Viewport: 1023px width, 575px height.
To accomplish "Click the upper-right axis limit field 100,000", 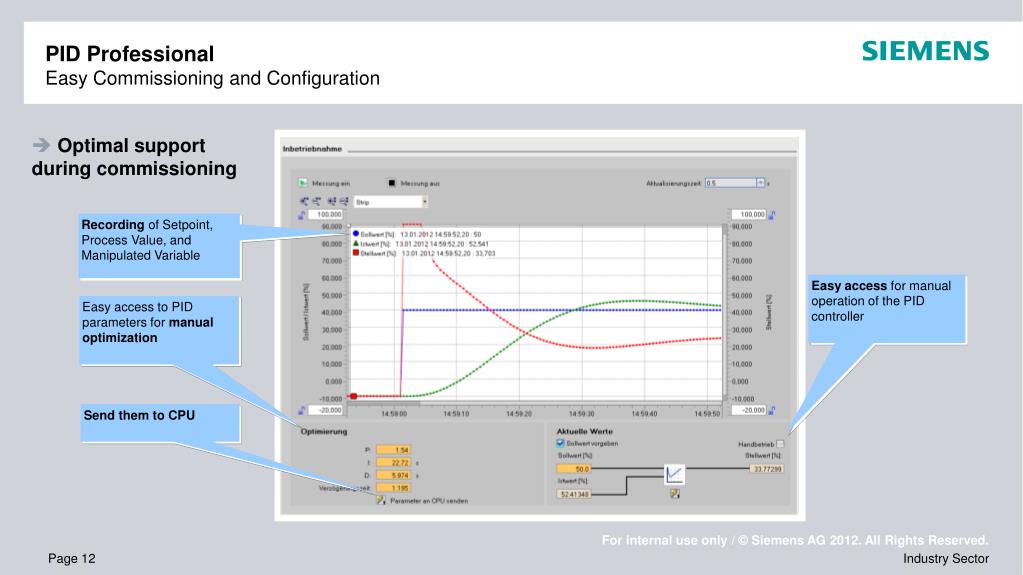I will pos(748,214).
